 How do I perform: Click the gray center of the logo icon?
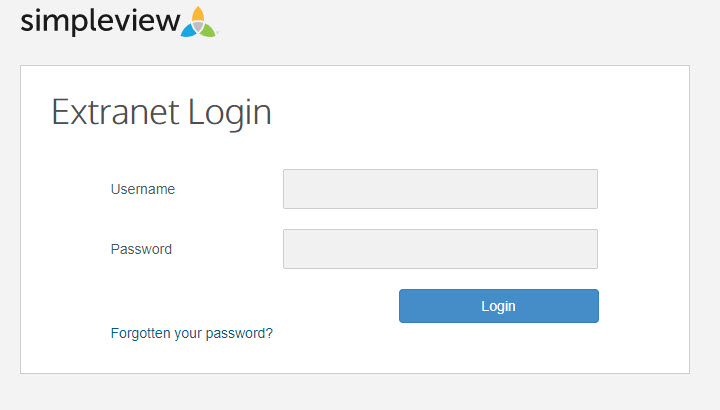[198, 26]
